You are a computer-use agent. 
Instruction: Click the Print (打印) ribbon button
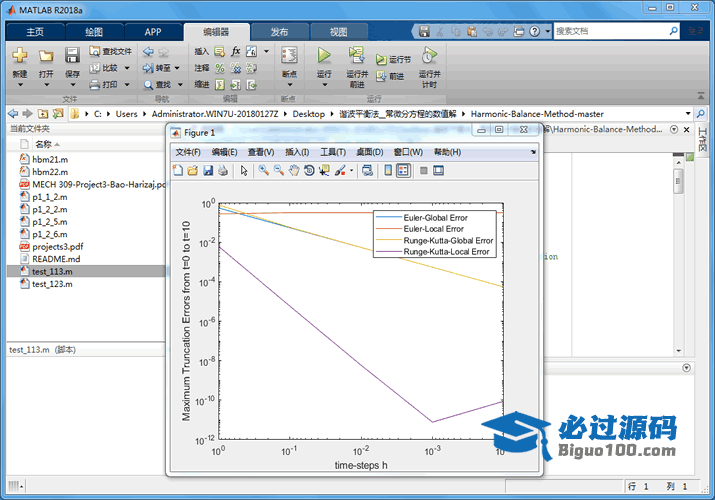[104, 84]
